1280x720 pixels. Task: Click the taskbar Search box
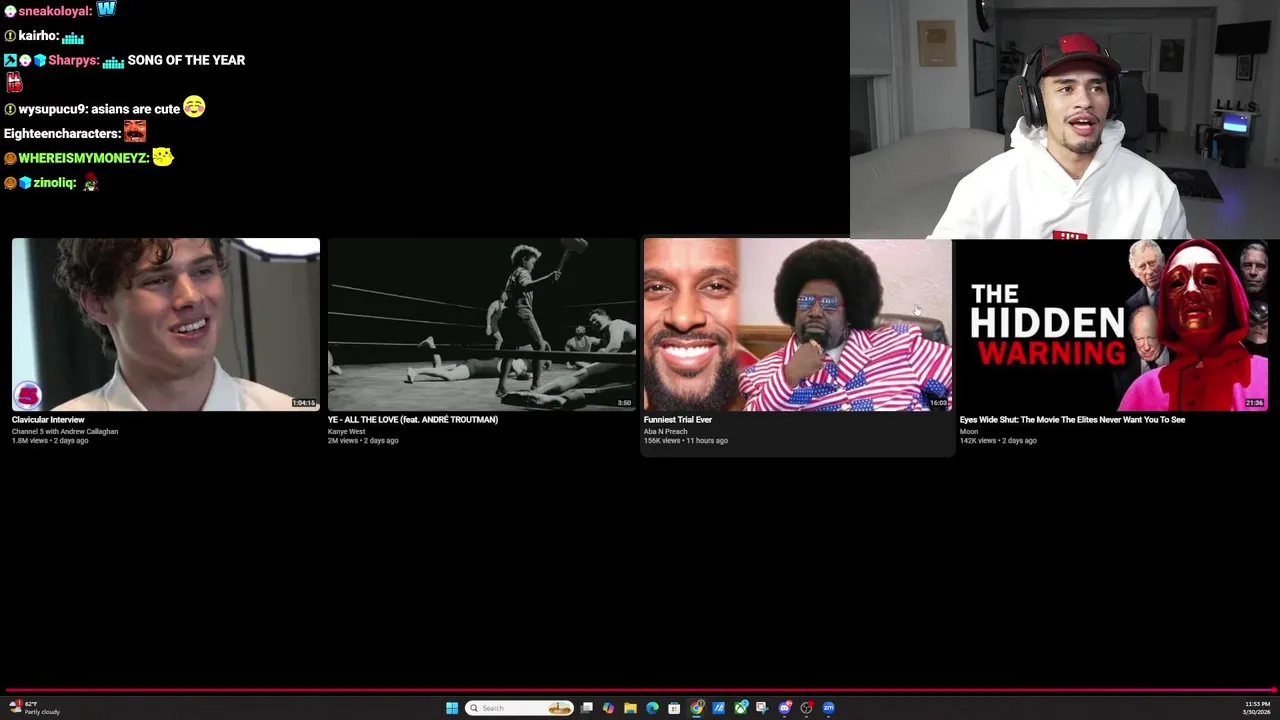click(519, 708)
